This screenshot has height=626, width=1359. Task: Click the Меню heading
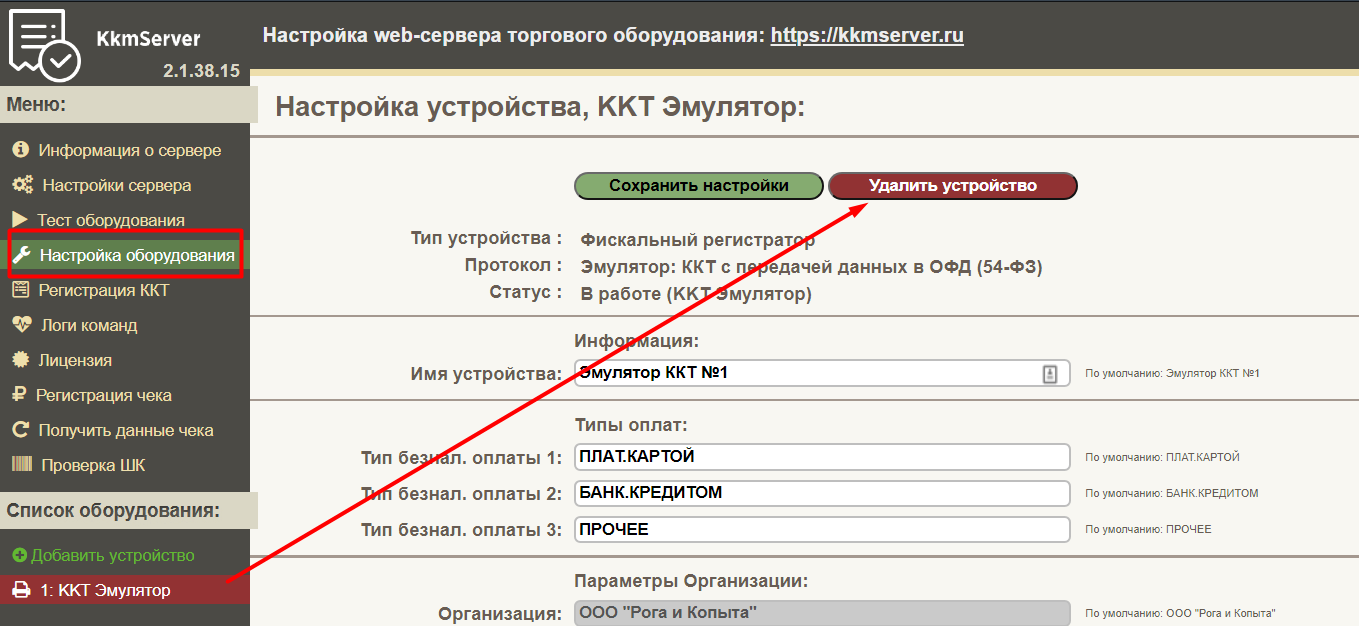pyautogui.click(x=37, y=104)
